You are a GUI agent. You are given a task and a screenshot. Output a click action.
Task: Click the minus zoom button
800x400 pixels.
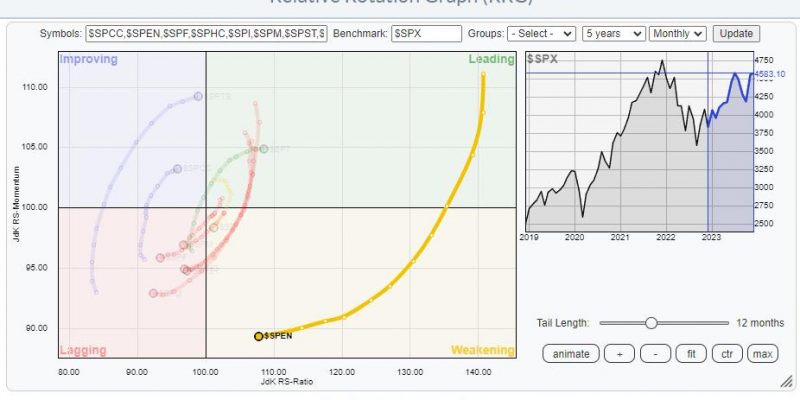(x=656, y=354)
